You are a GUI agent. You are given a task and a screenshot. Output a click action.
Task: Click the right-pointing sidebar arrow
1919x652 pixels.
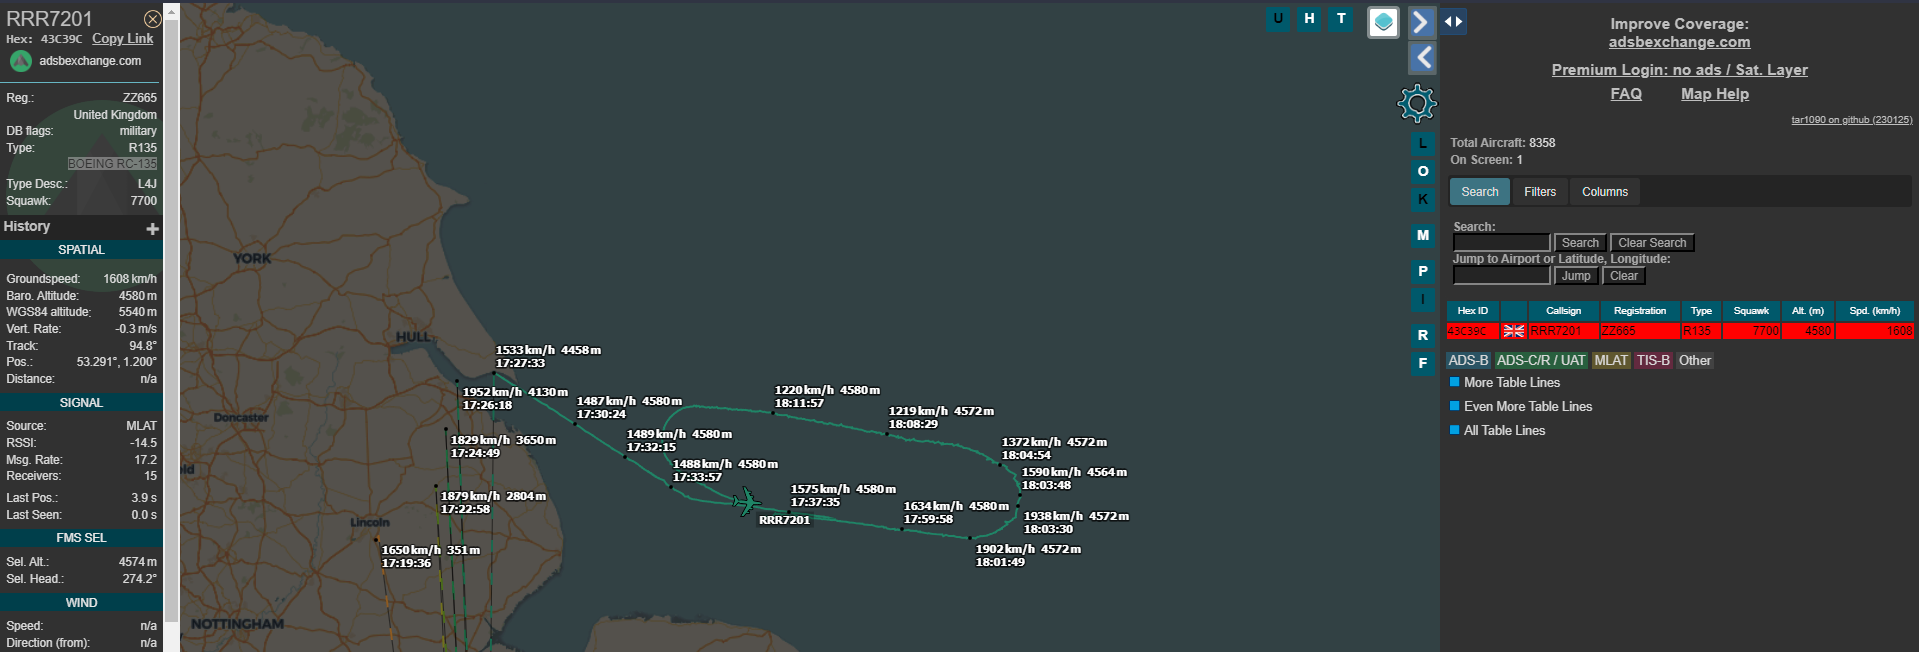[x=1422, y=22]
